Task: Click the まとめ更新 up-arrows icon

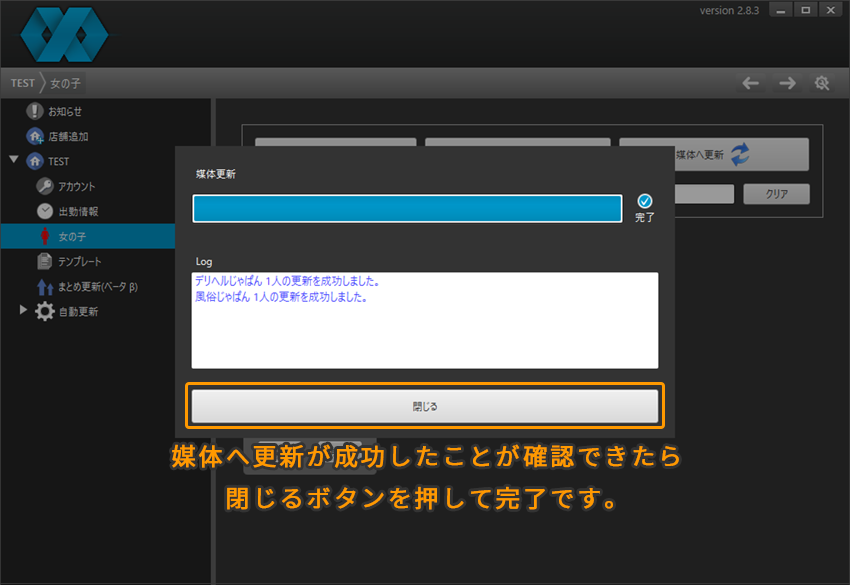Action: (44, 287)
